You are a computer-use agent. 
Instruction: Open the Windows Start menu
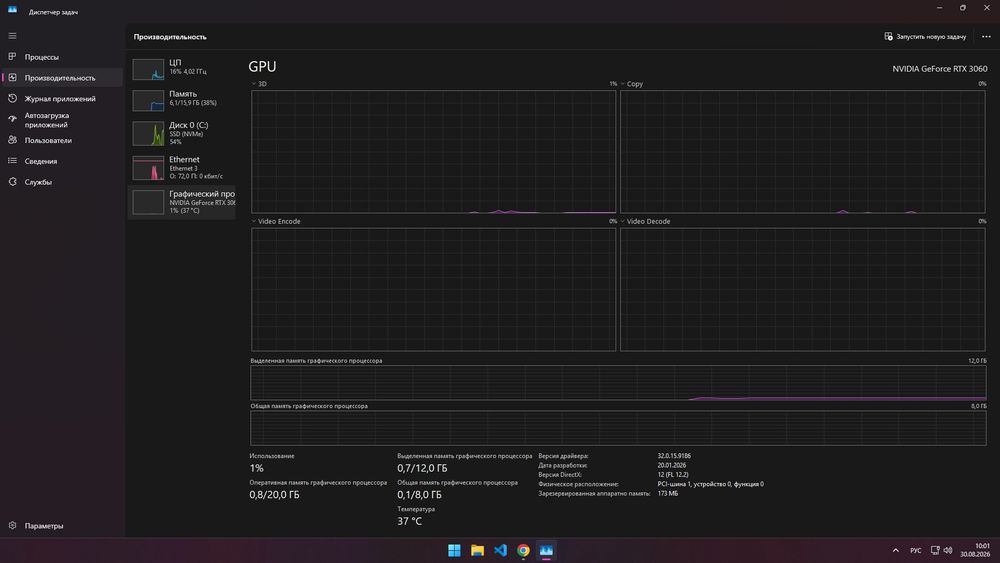pos(454,550)
